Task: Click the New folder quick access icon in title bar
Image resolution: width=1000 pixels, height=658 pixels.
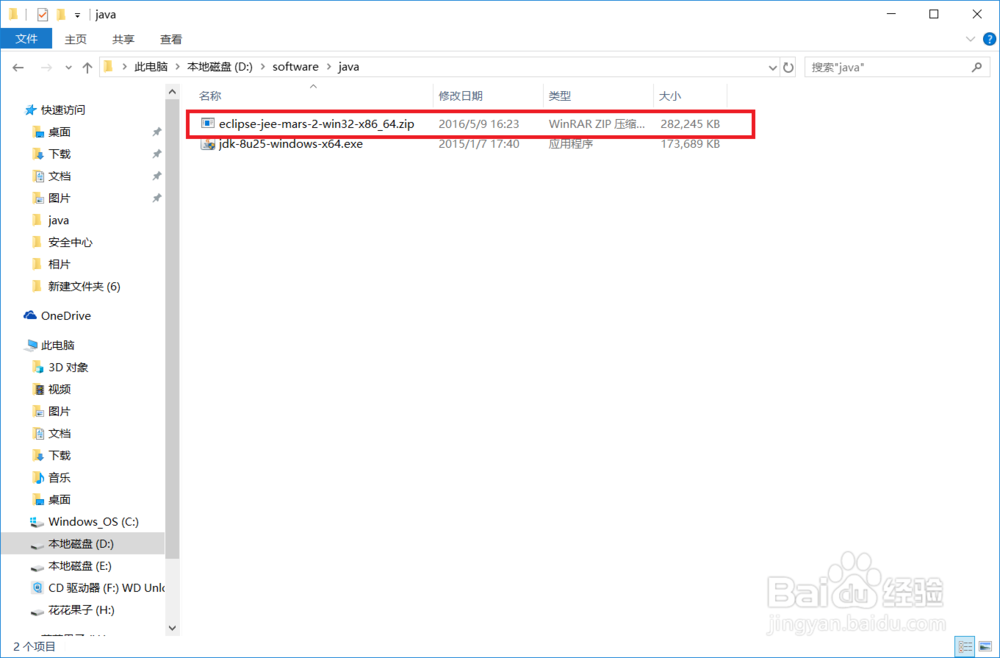Action: [x=61, y=14]
